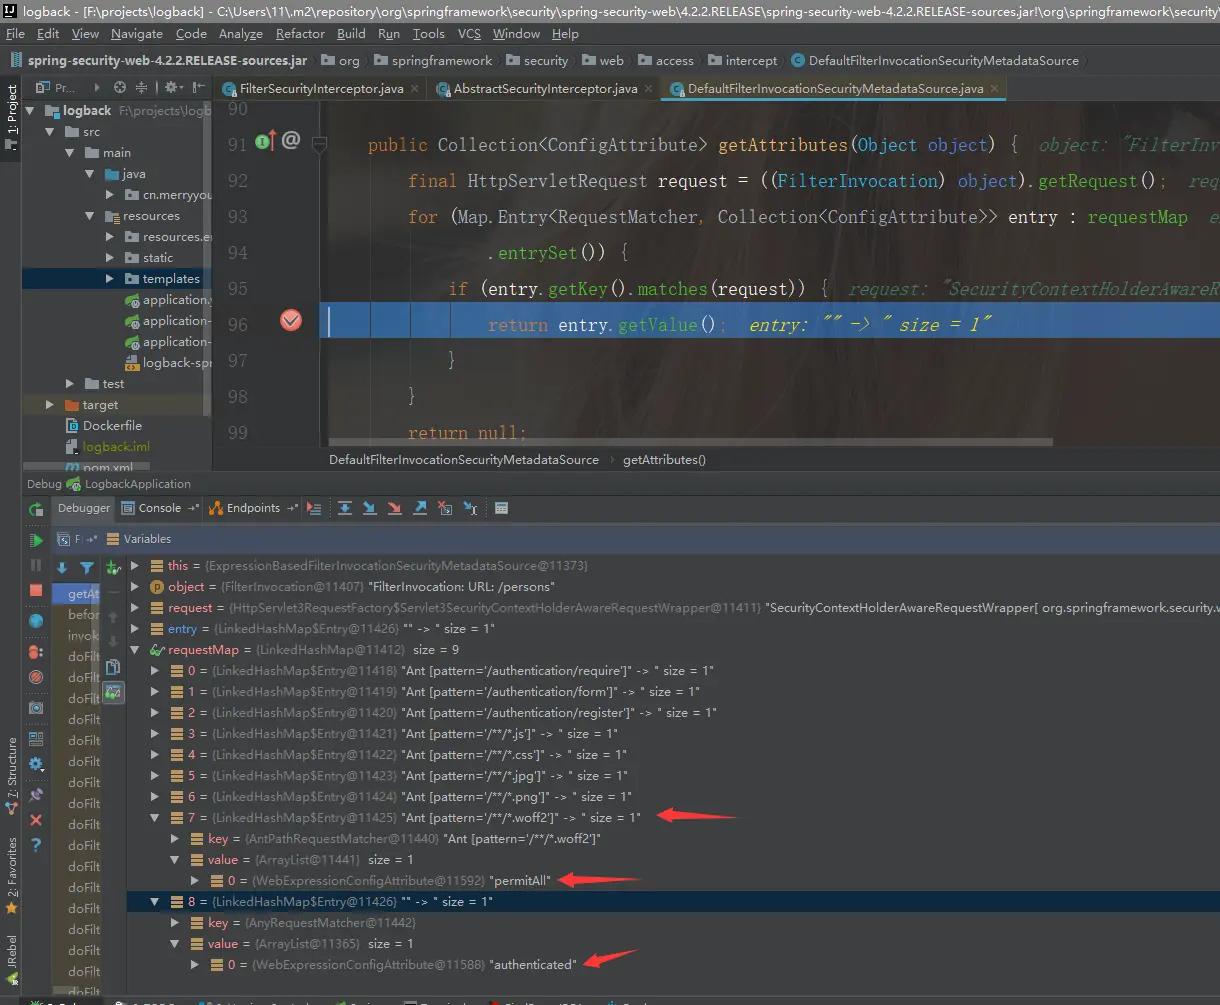Click the Step Over debug icon
The image size is (1220, 1005).
345,508
